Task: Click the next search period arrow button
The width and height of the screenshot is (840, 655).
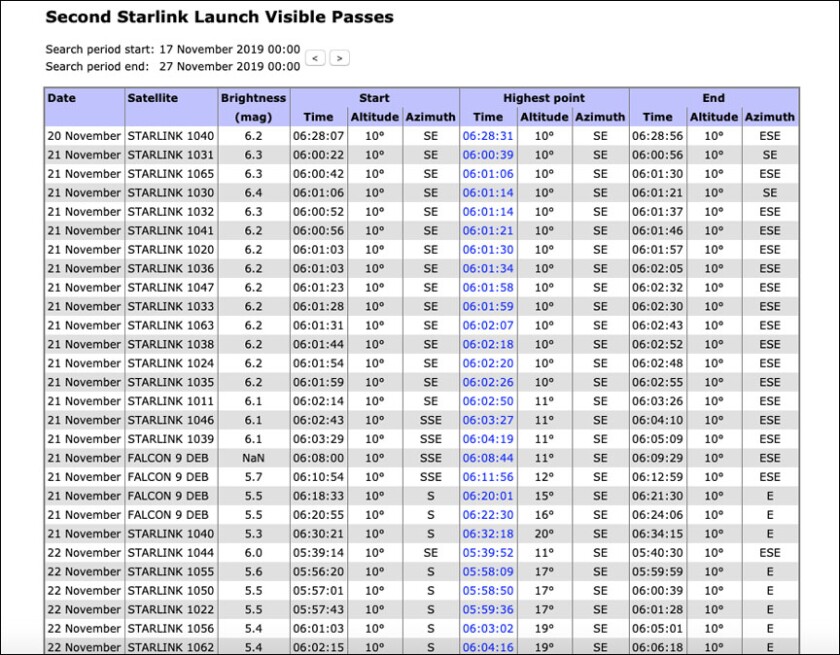Action: [x=340, y=58]
